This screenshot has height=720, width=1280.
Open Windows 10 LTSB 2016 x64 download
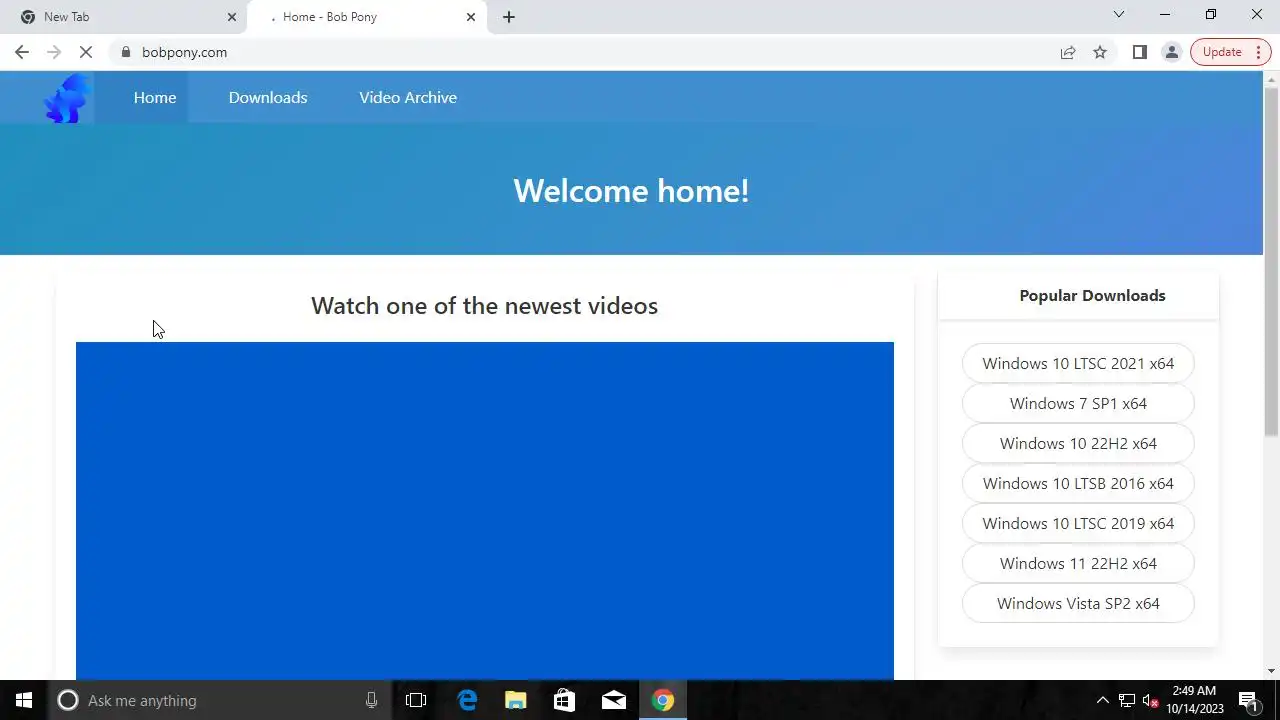tap(1078, 484)
